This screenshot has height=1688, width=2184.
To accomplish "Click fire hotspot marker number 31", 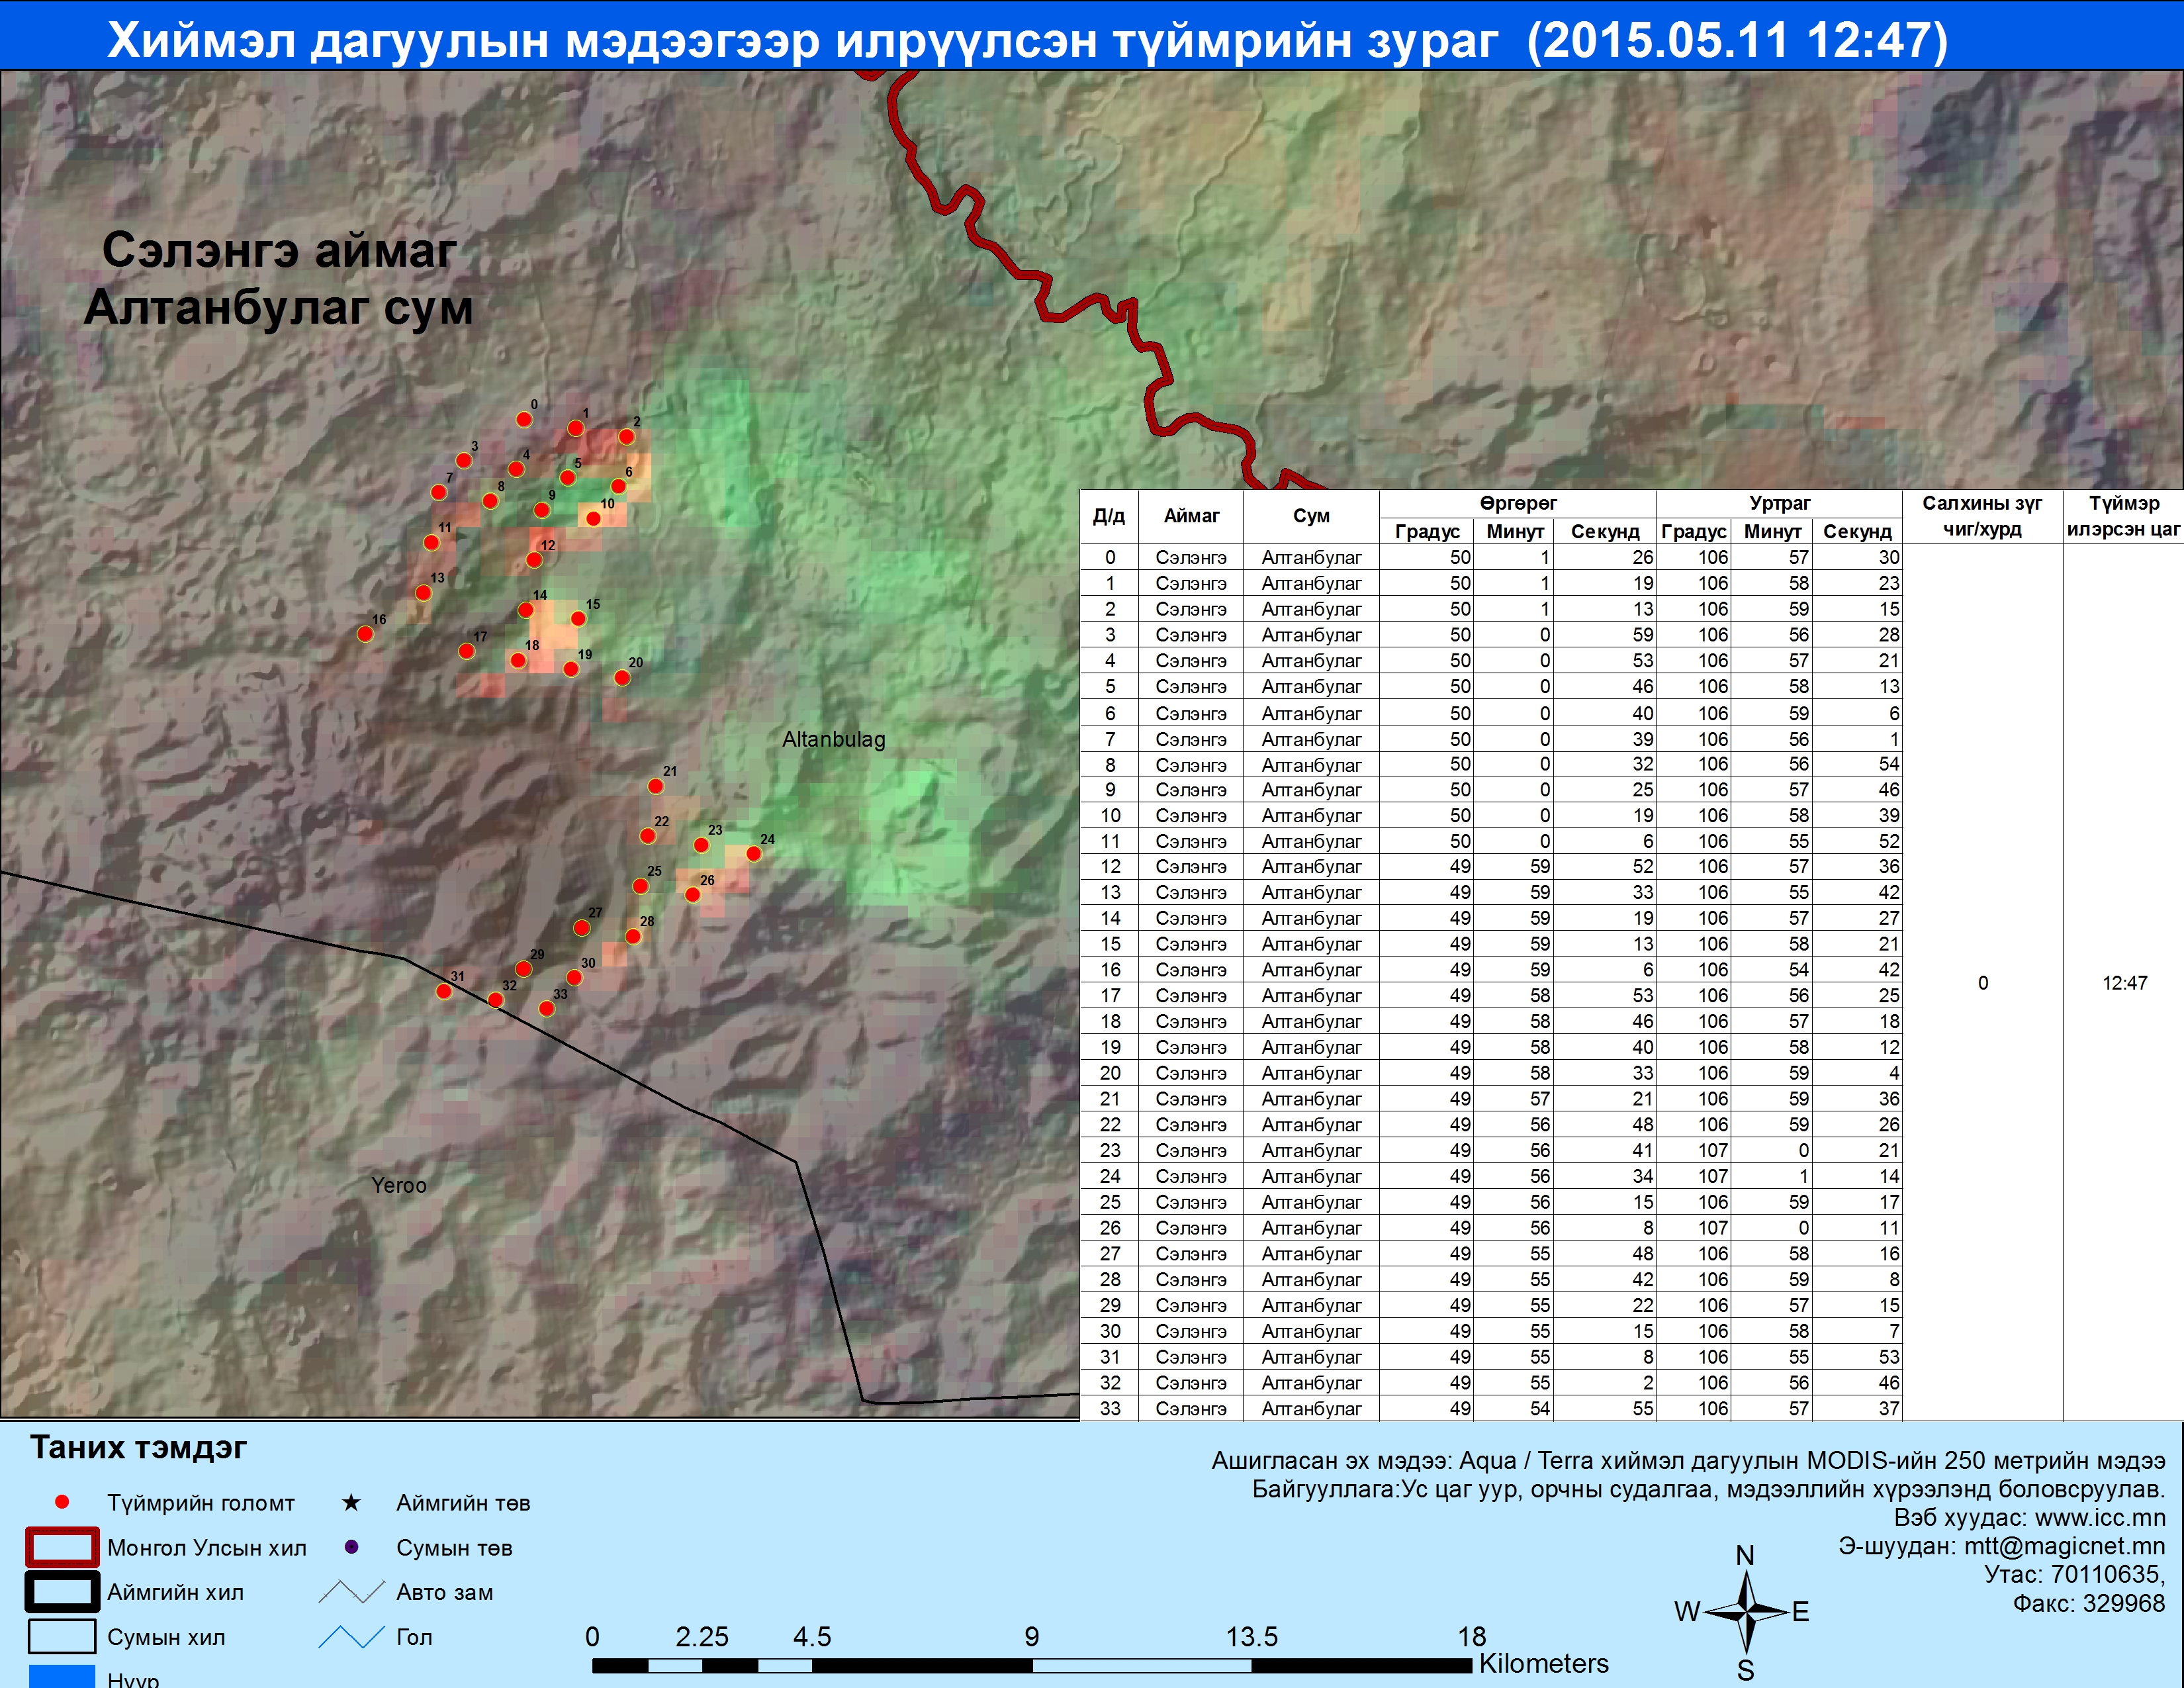I will [x=444, y=991].
